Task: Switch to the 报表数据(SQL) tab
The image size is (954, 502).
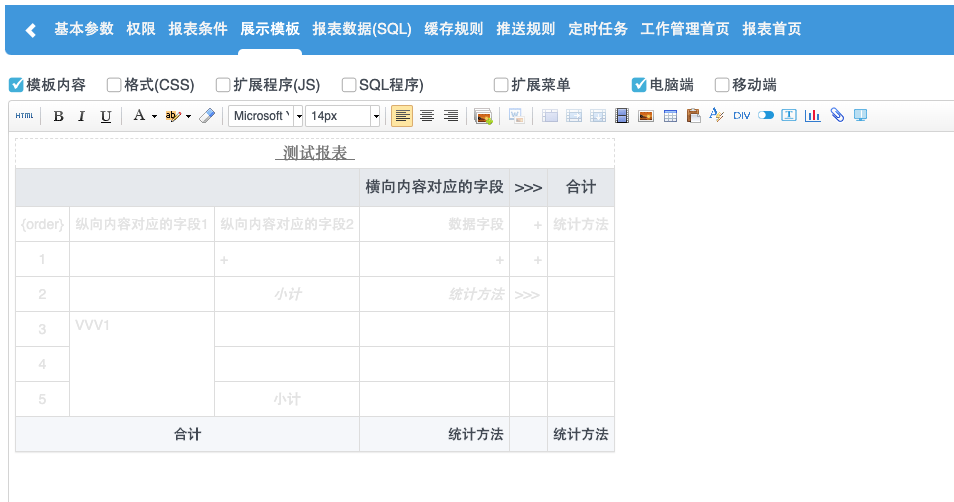Action: [x=362, y=29]
